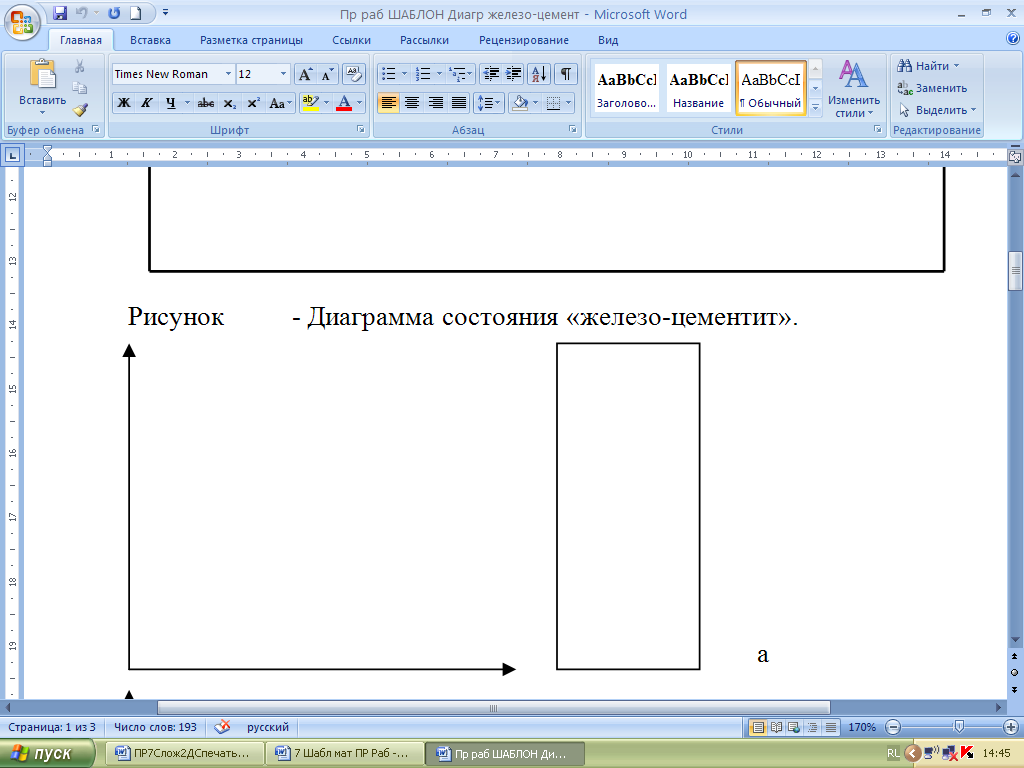Switch to the Рецензирование tab

click(524, 40)
